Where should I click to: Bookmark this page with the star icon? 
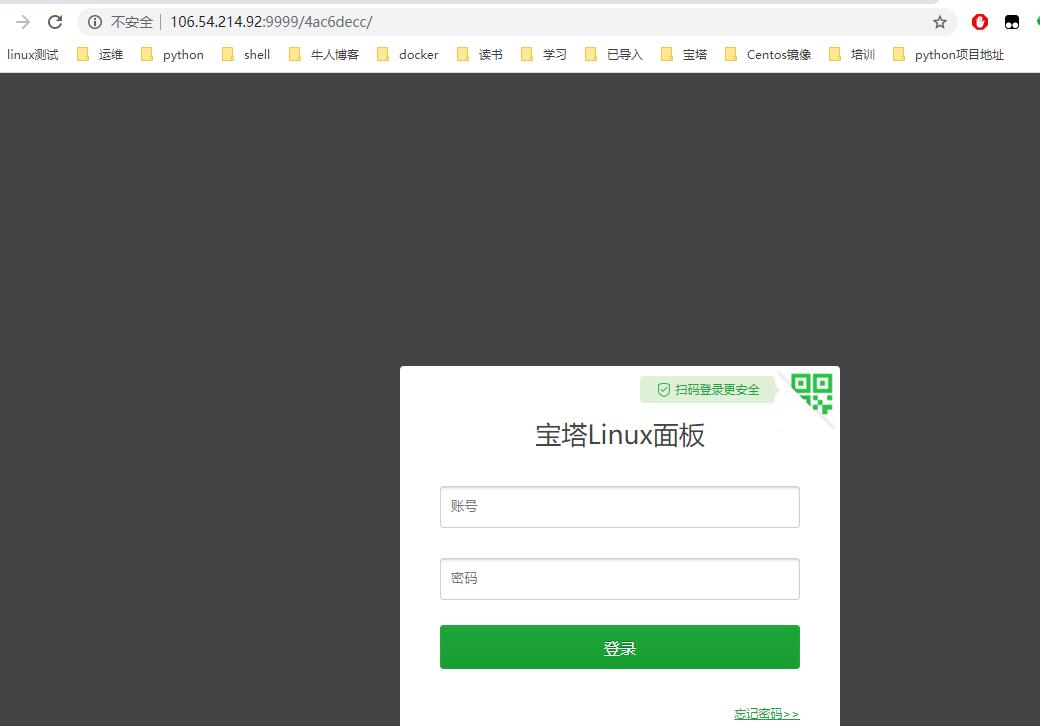939,21
